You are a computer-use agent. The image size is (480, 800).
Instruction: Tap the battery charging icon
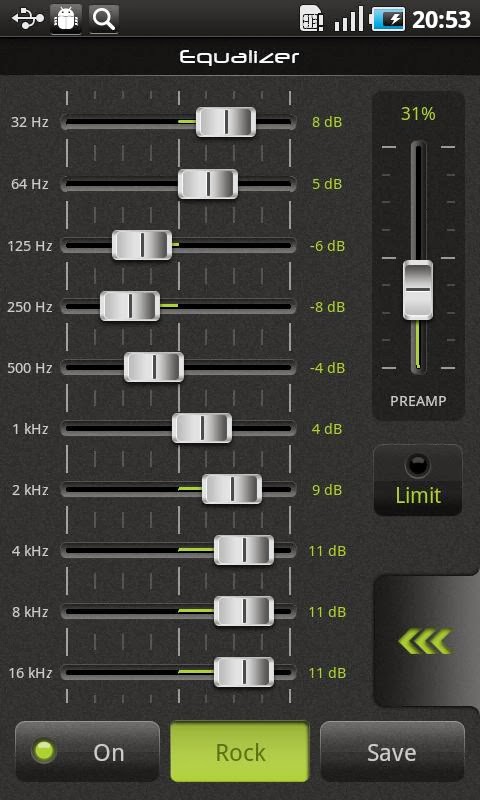click(x=388, y=19)
